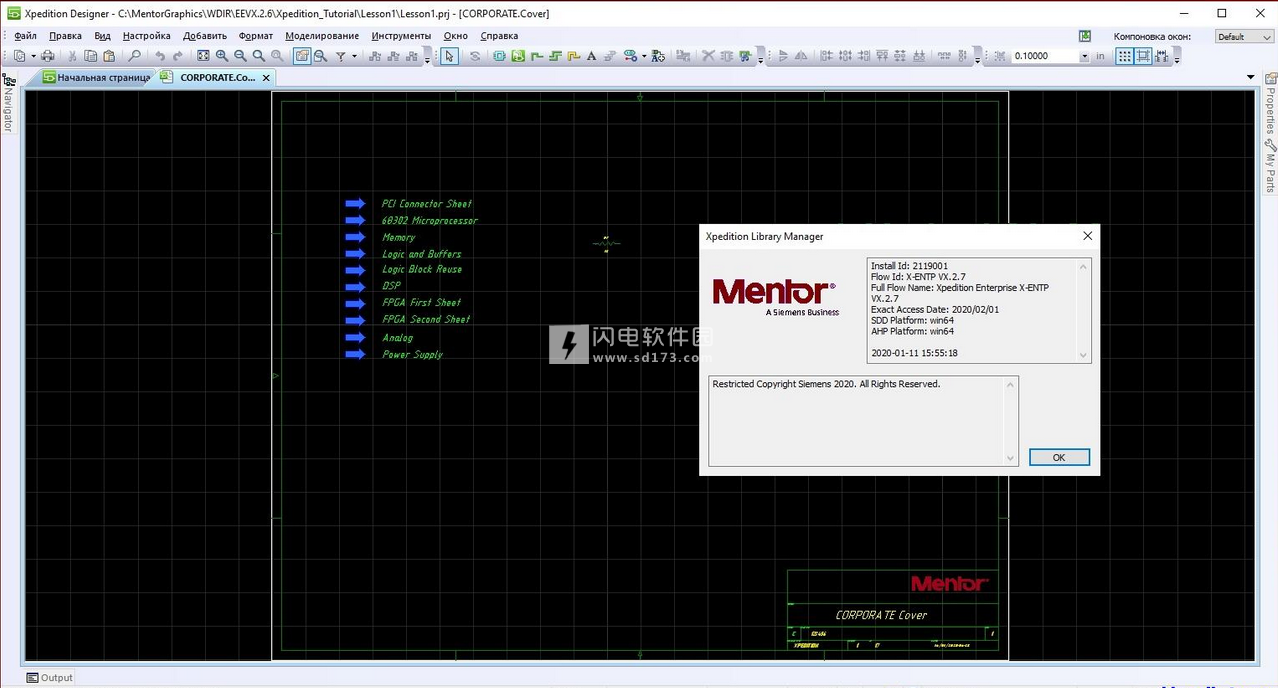Screen dimensions: 1278x688
Task: Switch to the Начальная страница tab
Action: [96, 77]
